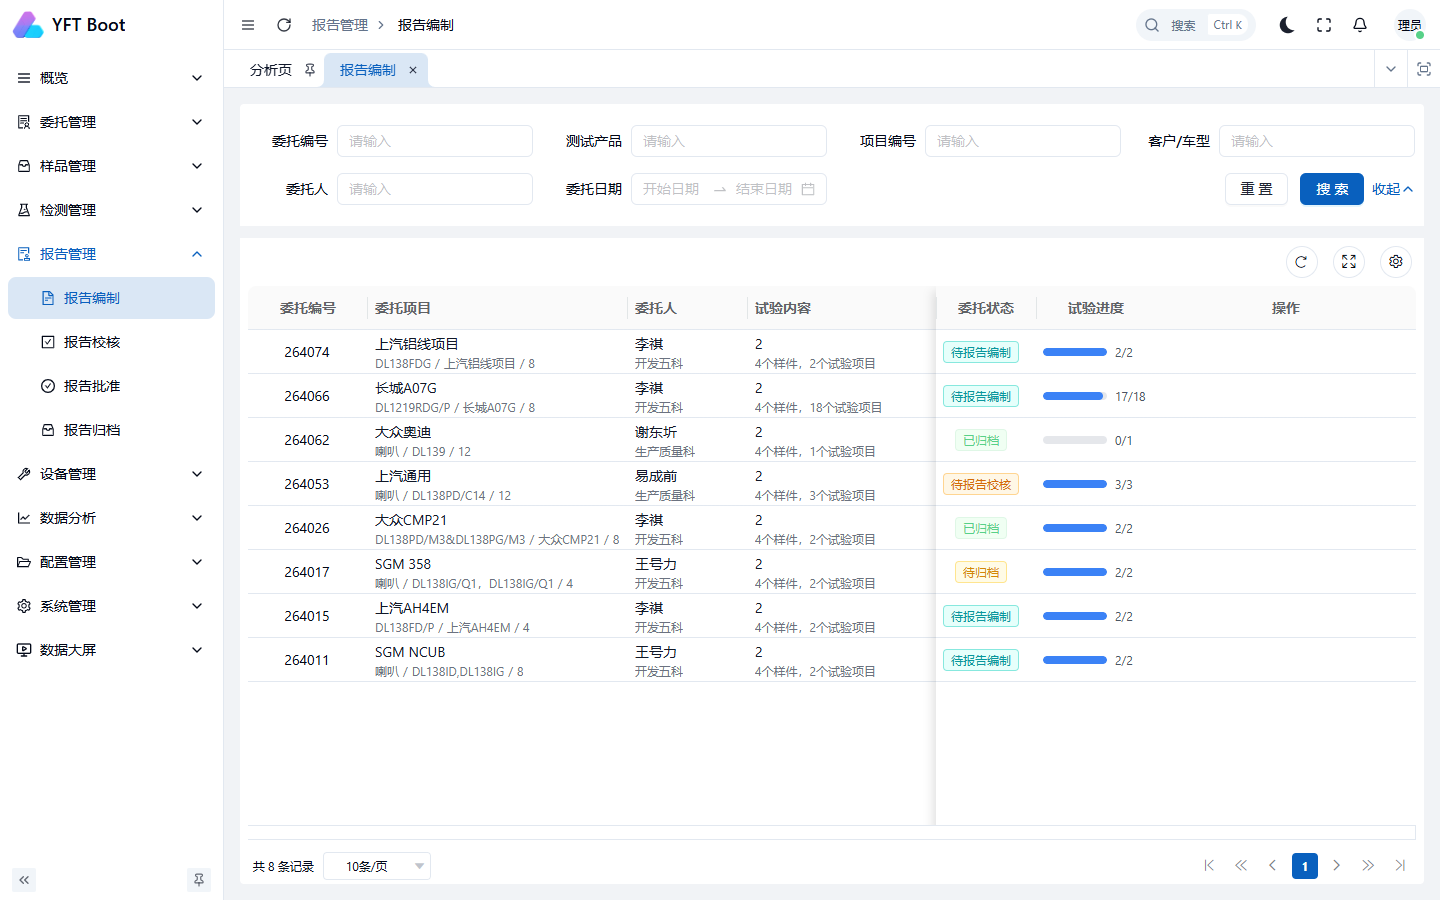This screenshot has height=900, width=1440.
Task: Open global search box with Ctrl K
Action: pos(1196,25)
